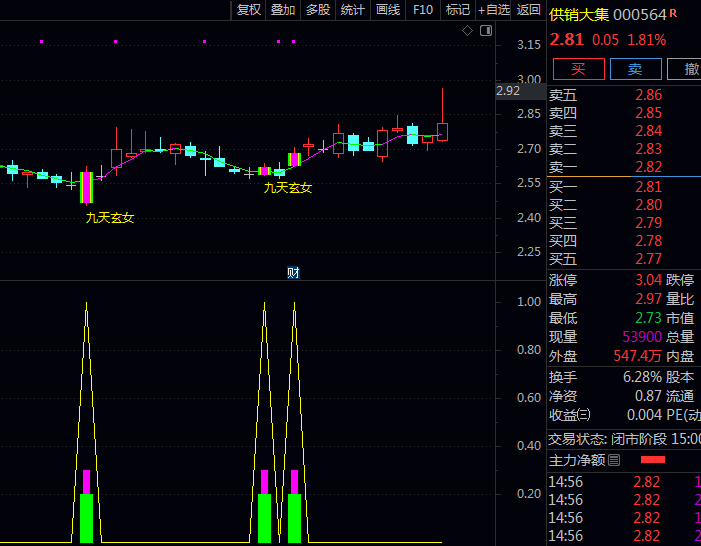
Task: Select the 卖一 price 2.82 row
Action: 624,167
